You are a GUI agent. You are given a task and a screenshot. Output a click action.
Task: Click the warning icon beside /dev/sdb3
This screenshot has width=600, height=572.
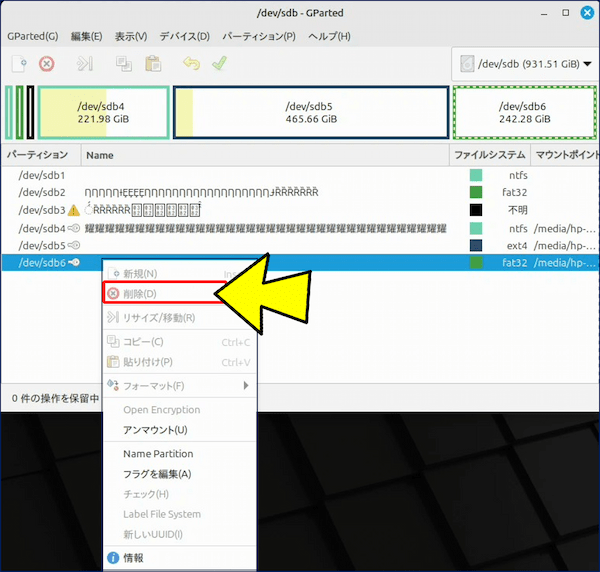coord(73,211)
